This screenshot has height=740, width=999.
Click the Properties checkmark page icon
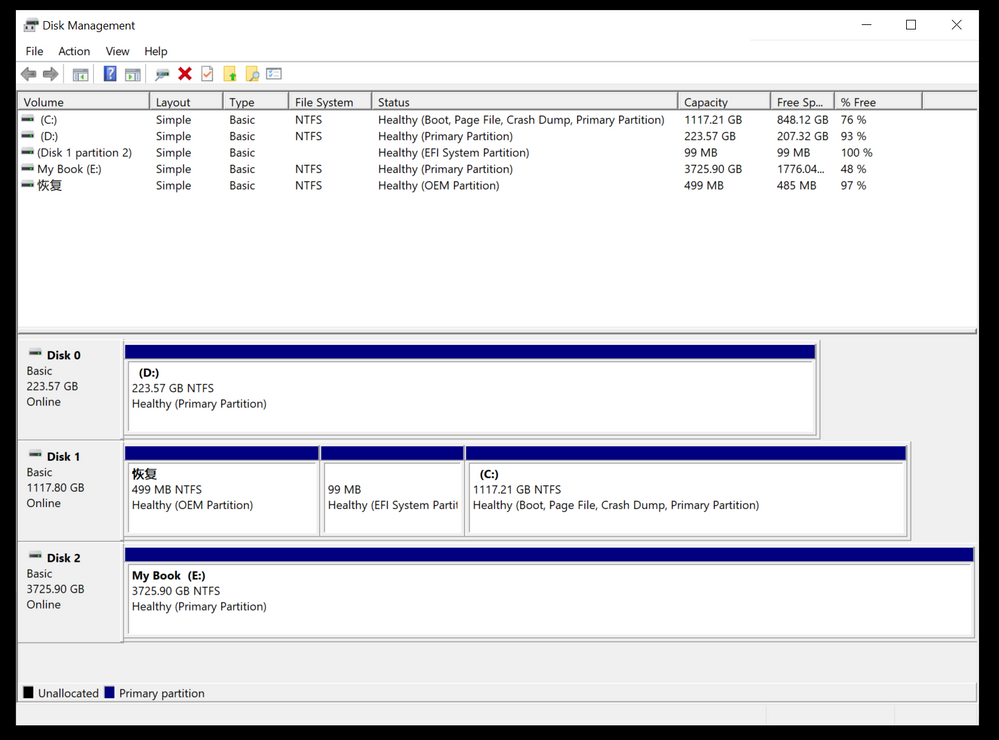tap(207, 74)
